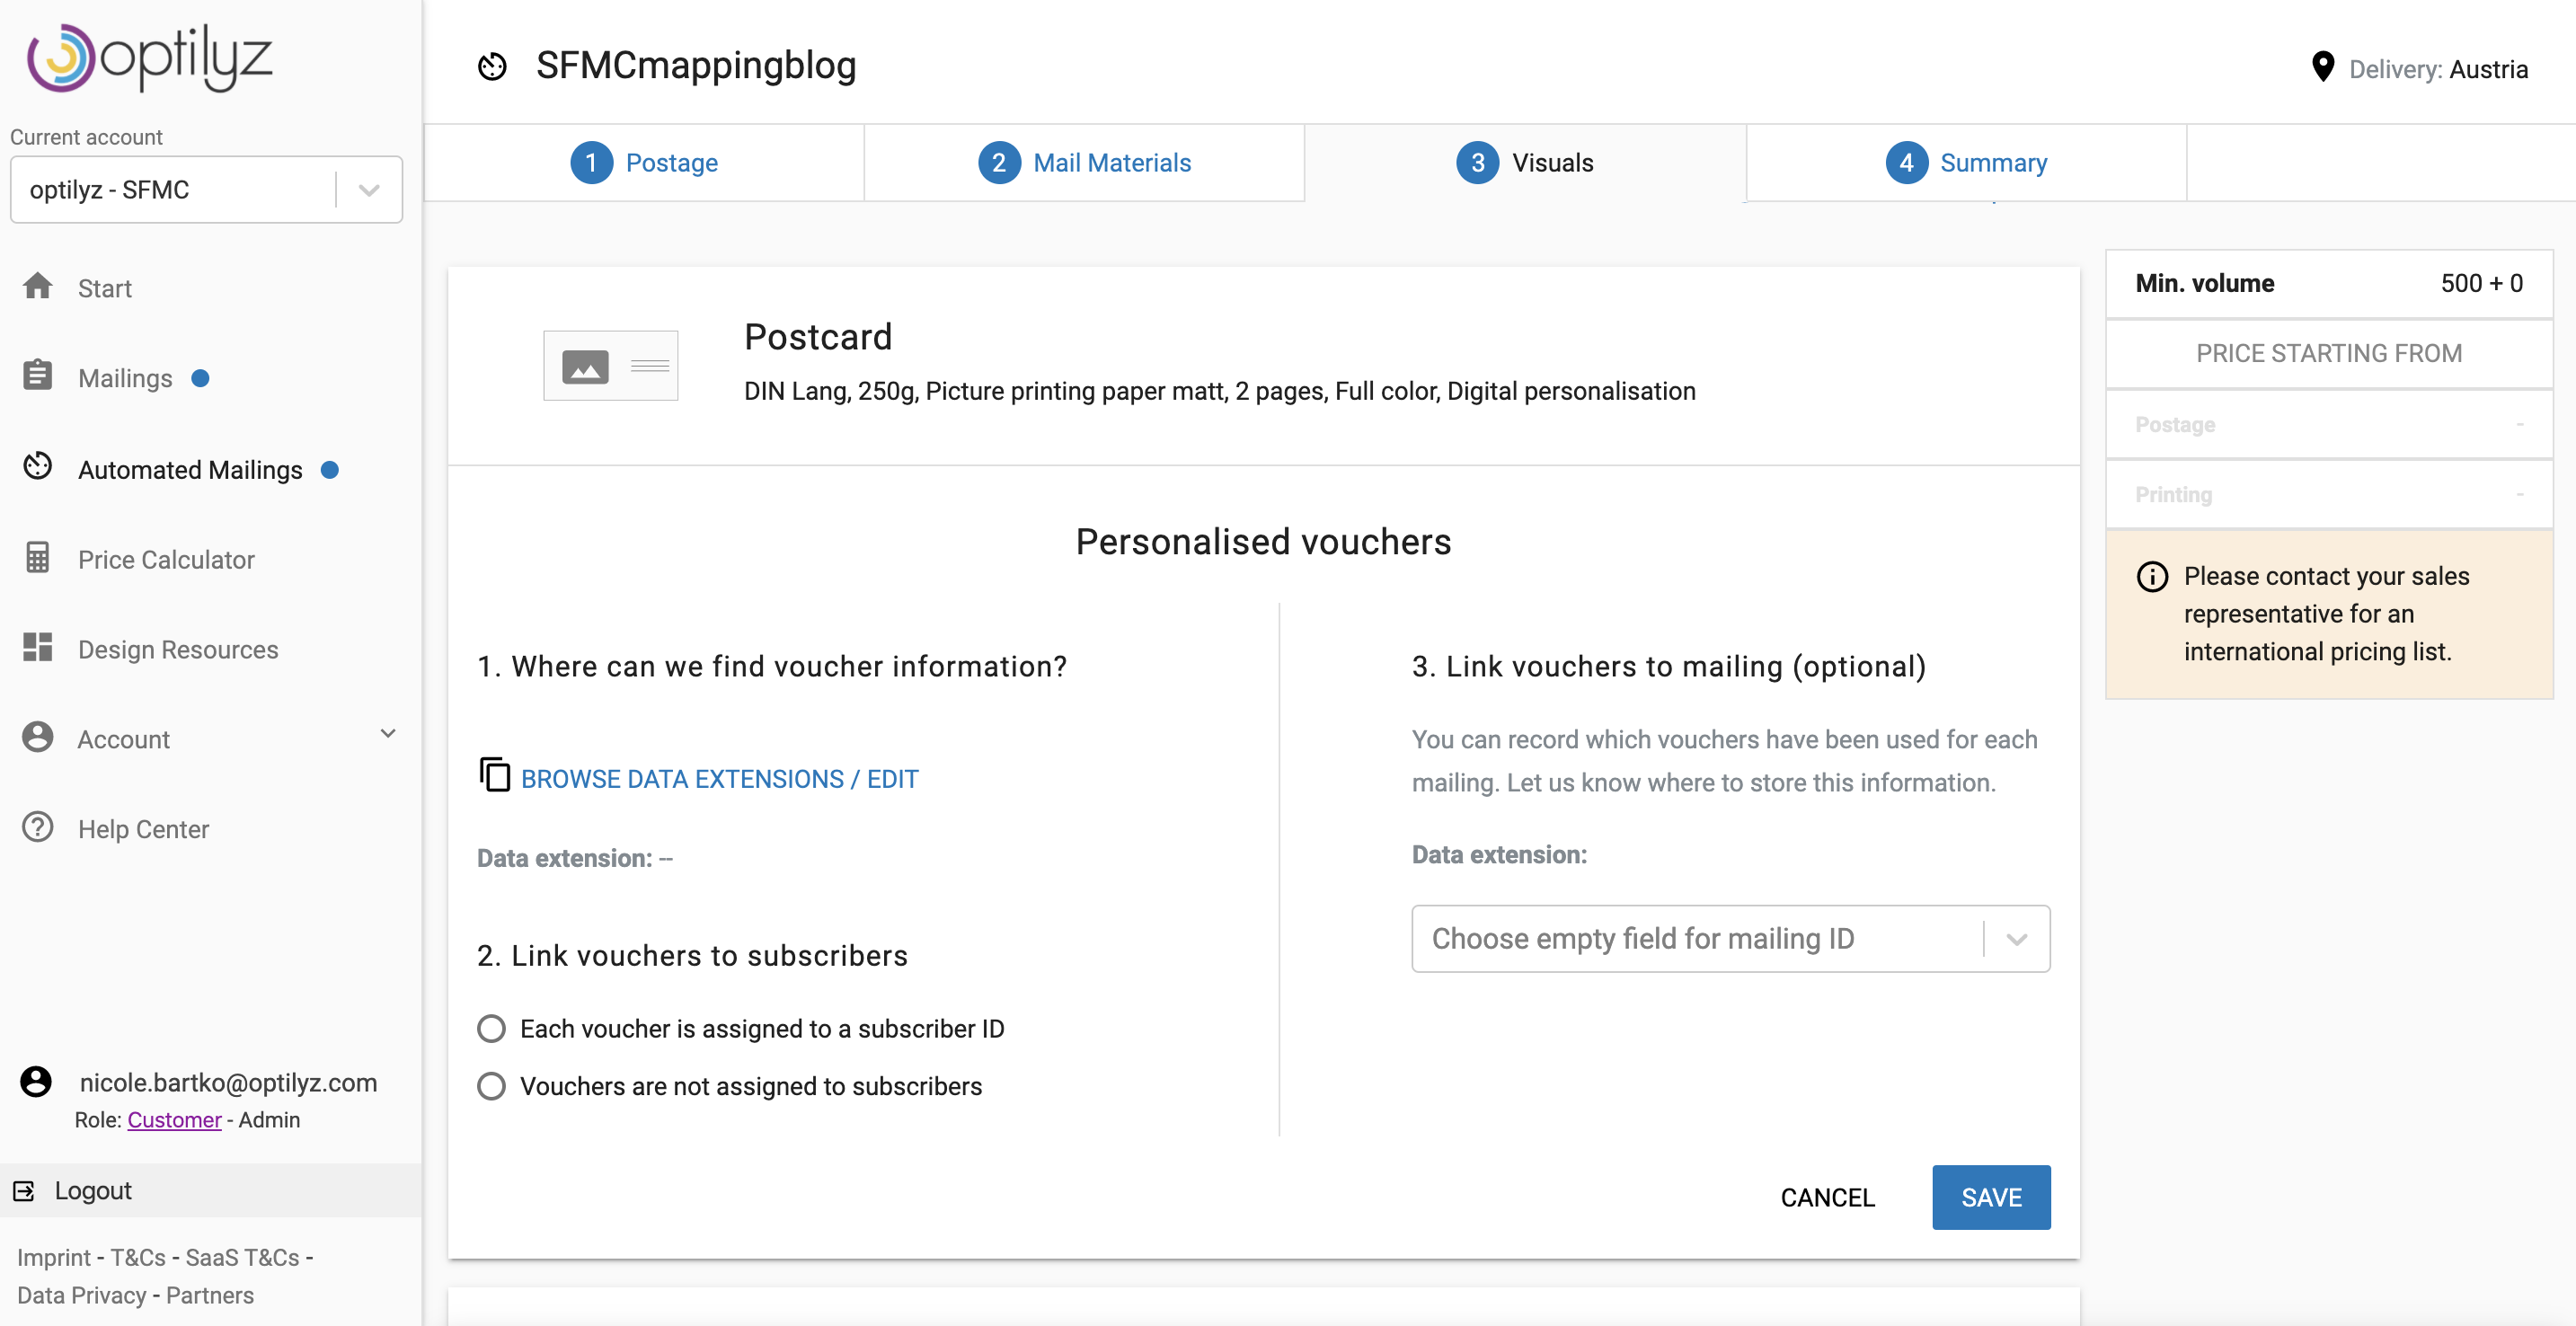Open the Price Calculator icon
2576x1326 pixels.
click(x=38, y=558)
